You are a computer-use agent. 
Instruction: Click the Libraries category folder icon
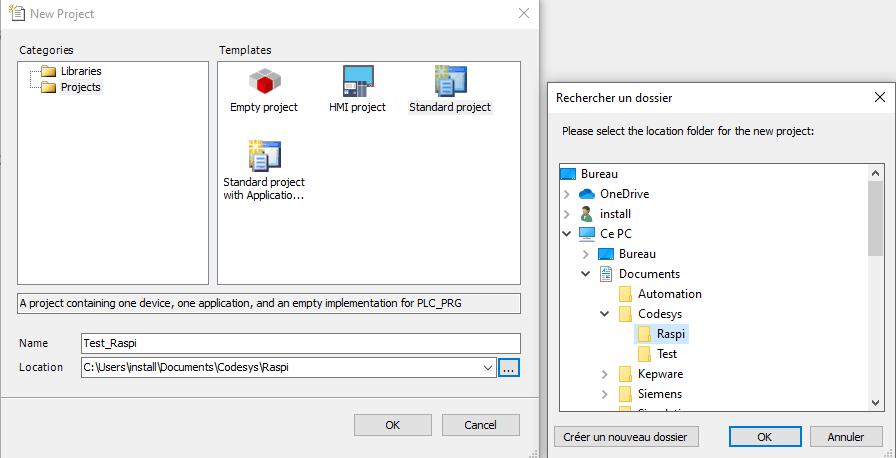tap(49, 71)
